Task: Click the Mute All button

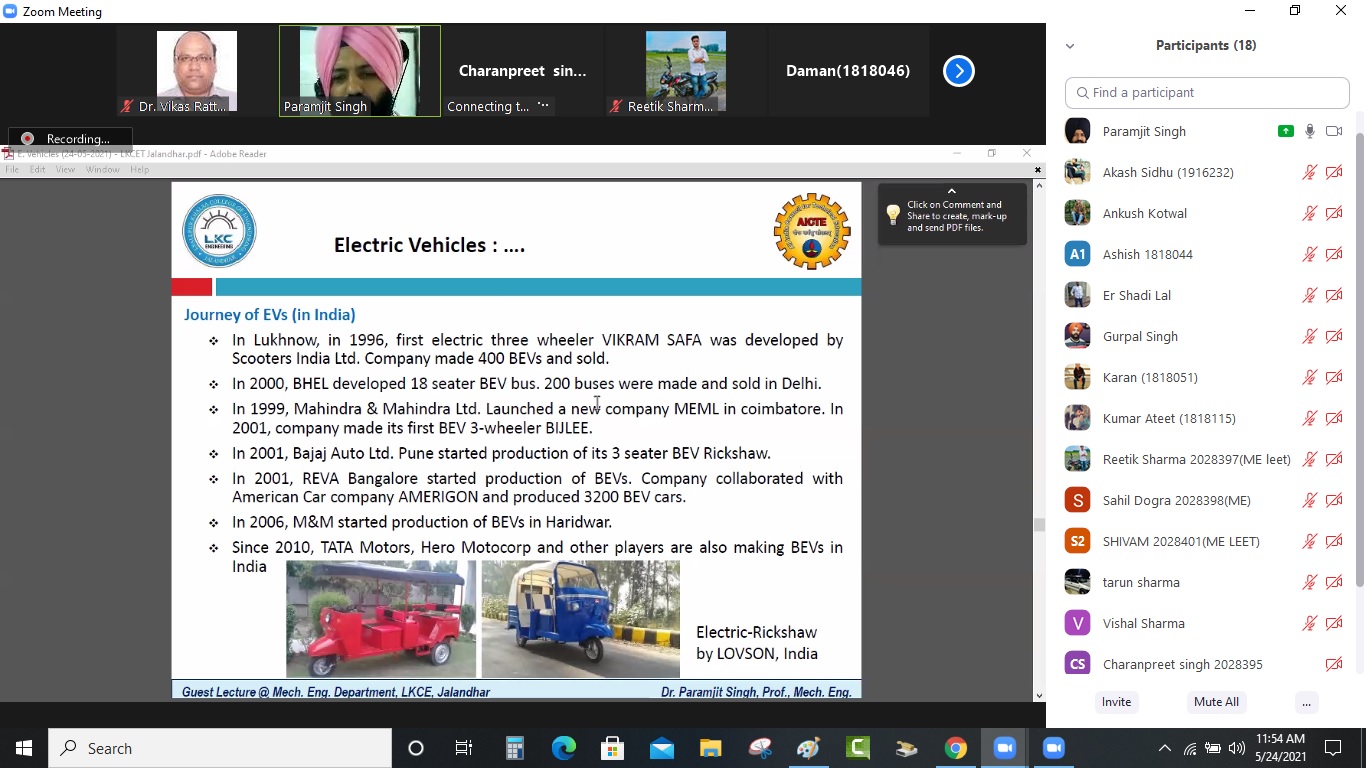Action: tap(1216, 702)
